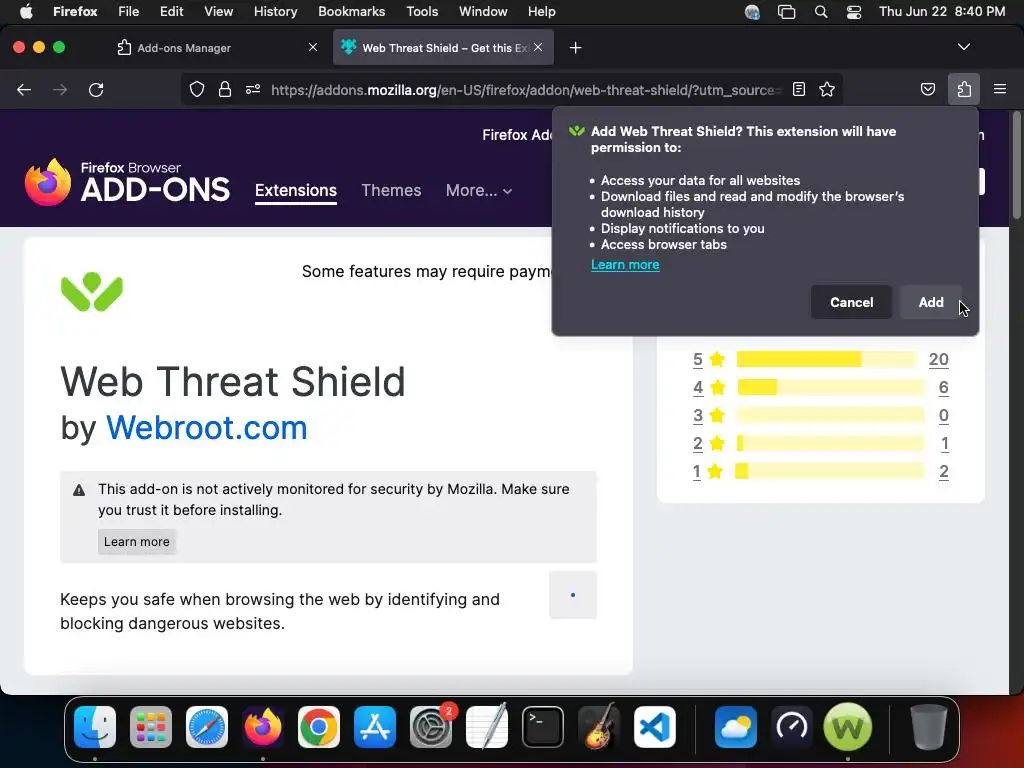Open the 20 five-star reviews count
The image size is (1024, 768).
click(x=938, y=359)
